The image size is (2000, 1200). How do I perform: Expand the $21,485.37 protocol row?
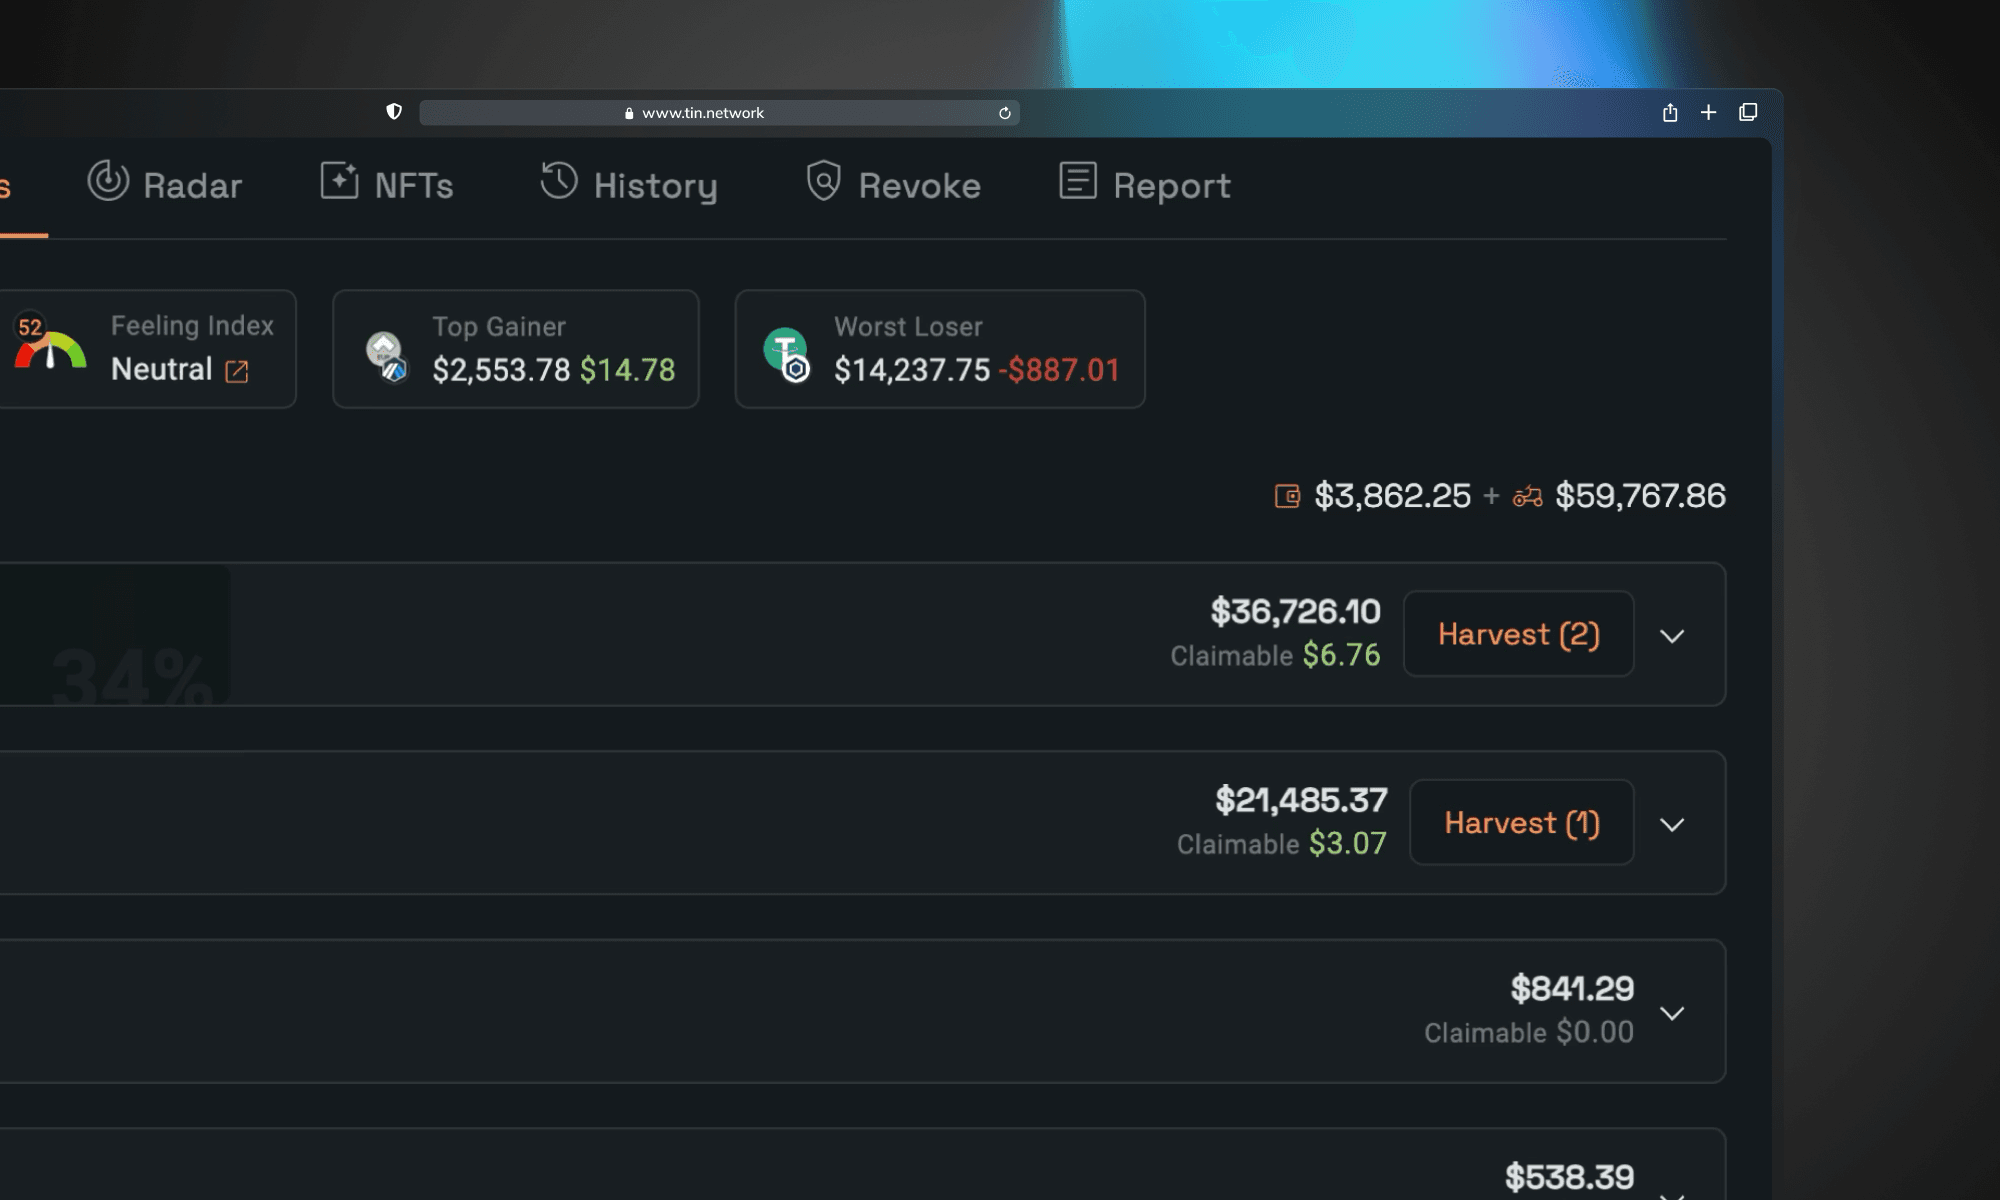(1670, 823)
